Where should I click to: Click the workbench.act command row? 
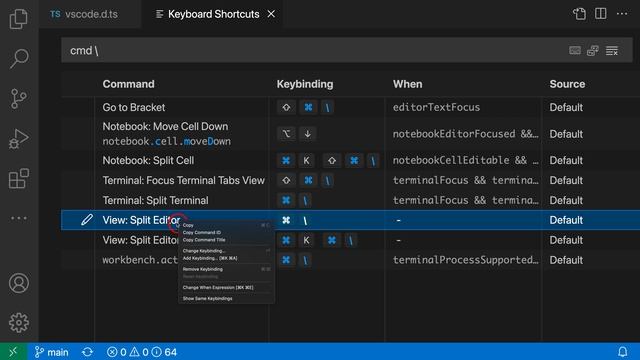click(x=350, y=260)
